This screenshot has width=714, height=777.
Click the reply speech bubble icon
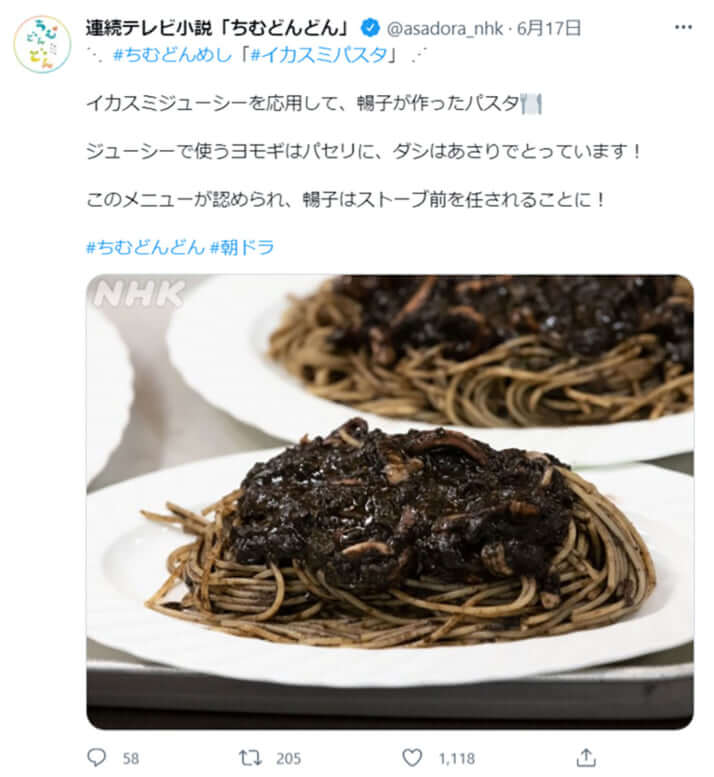(96, 757)
